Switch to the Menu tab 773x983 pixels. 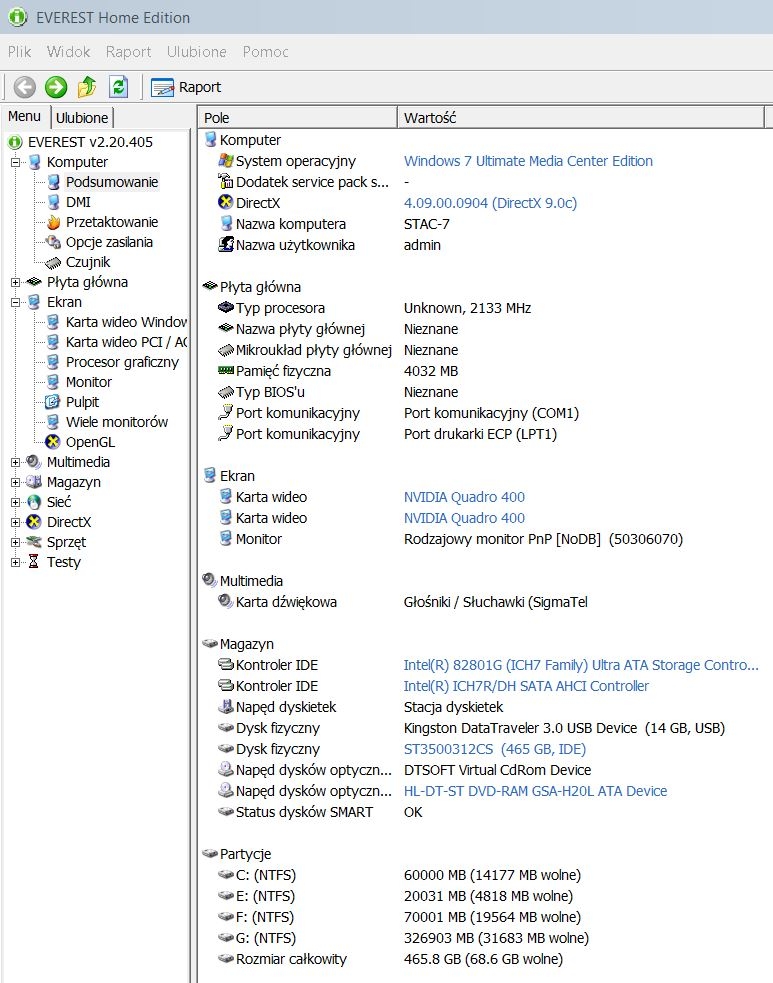point(24,117)
